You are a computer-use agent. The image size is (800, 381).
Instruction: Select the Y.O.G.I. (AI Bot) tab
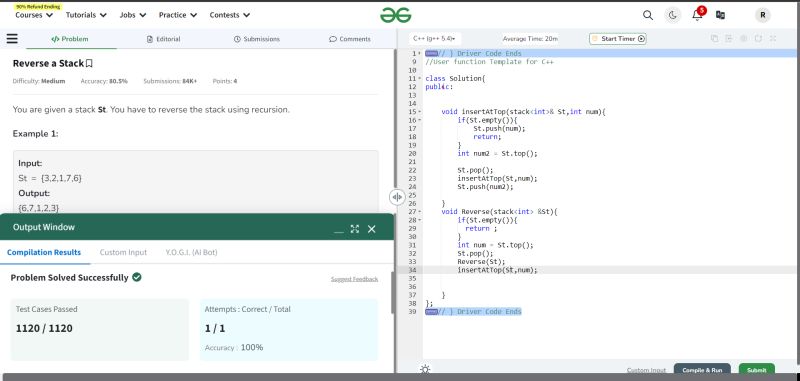coord(191,252)
